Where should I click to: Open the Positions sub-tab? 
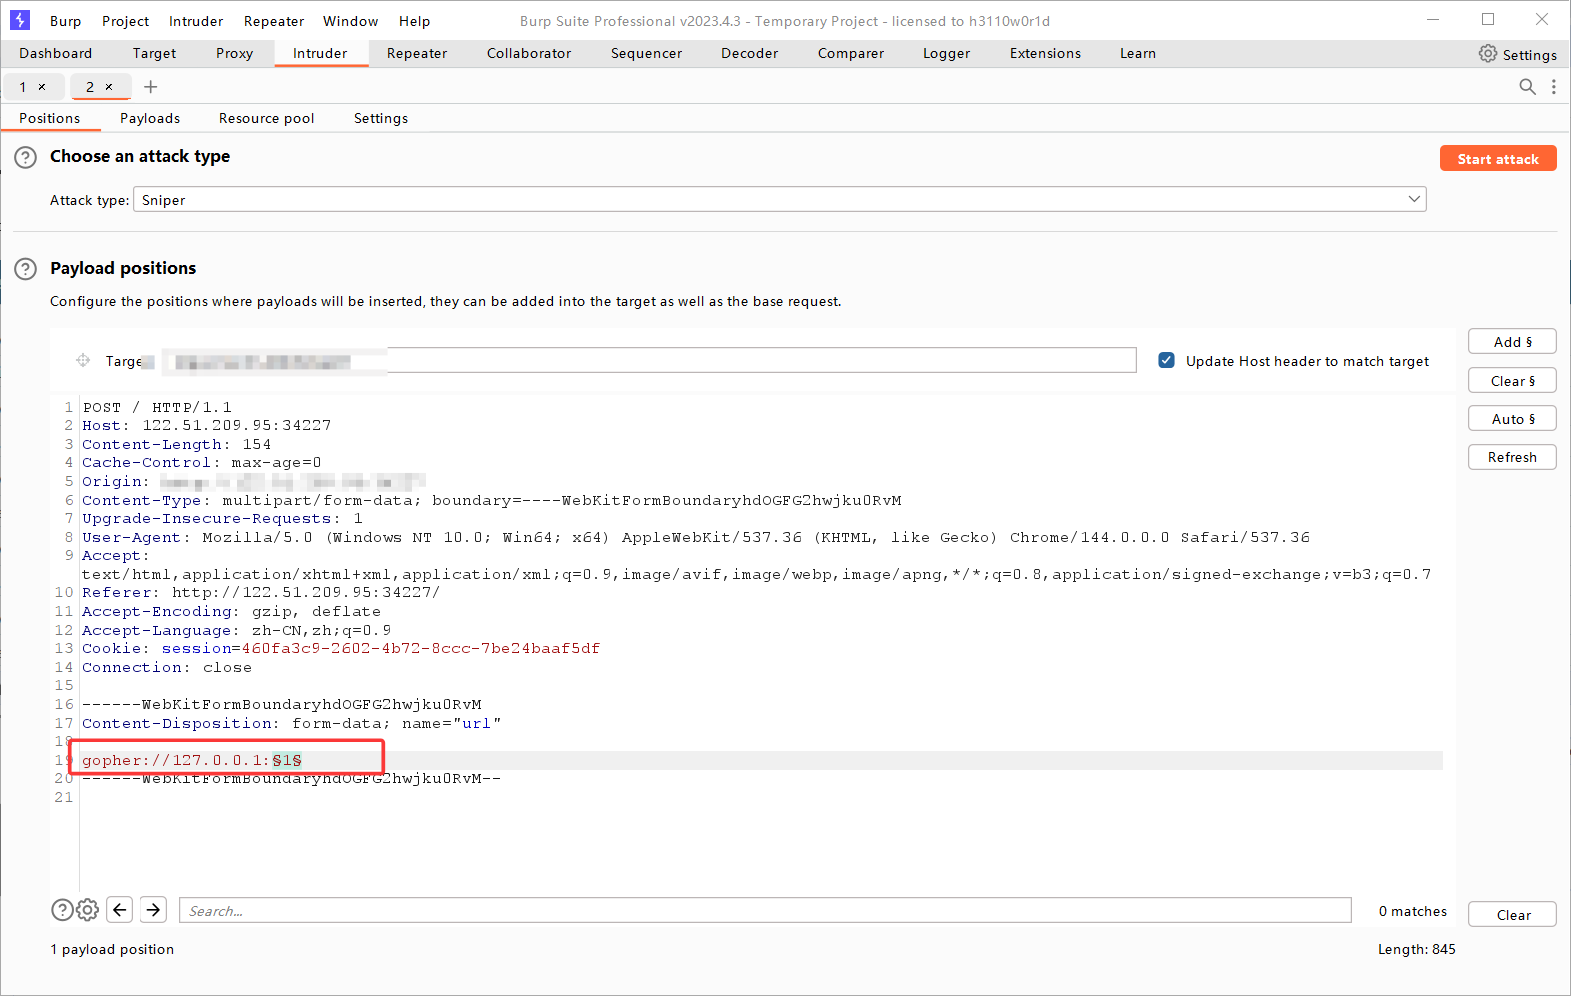coord(50,118)
